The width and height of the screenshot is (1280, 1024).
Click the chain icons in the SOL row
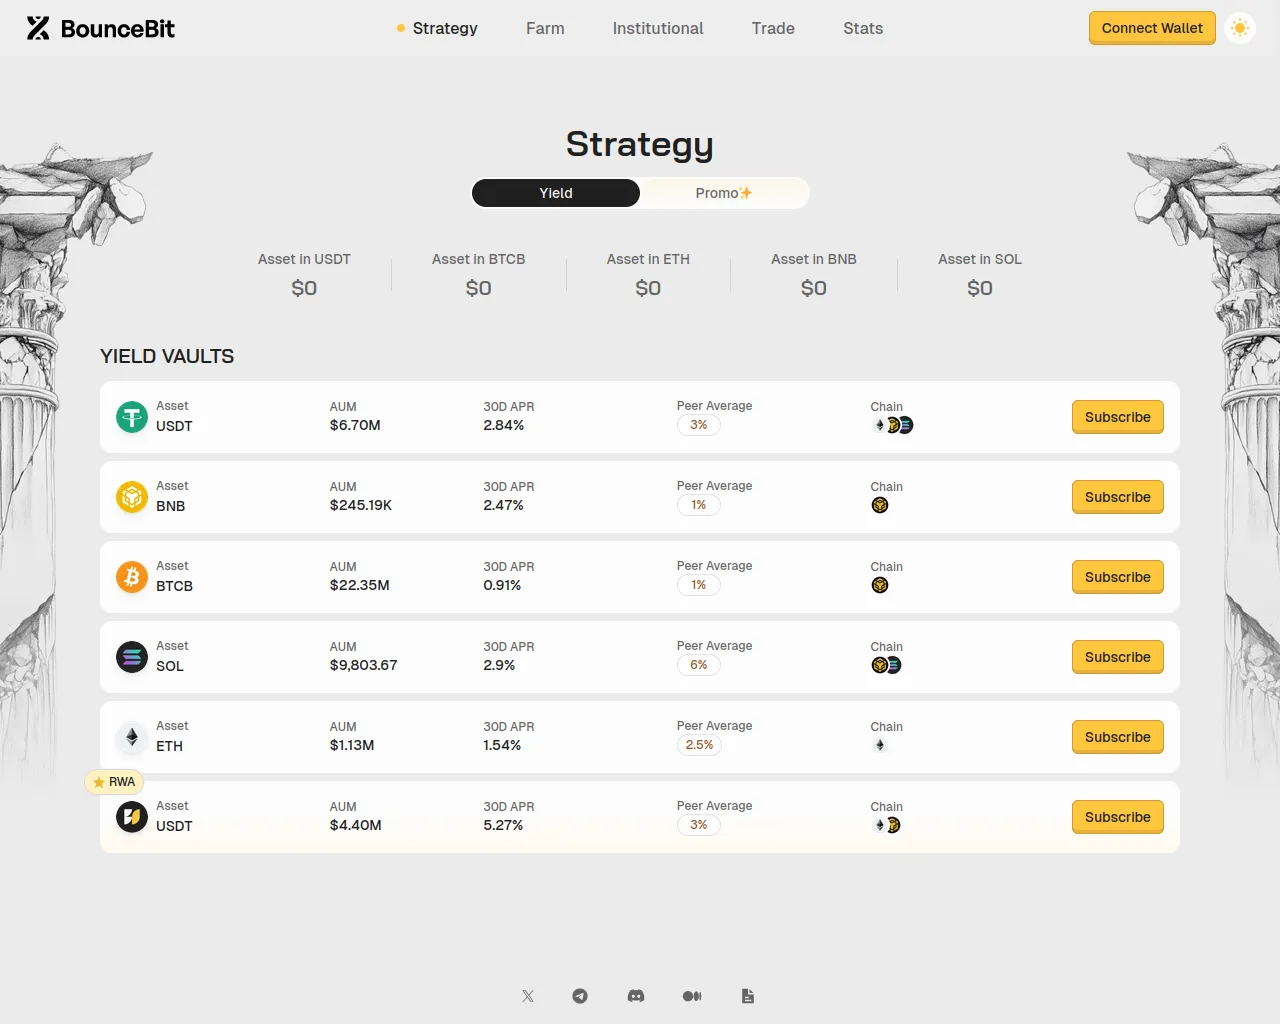pos(886,665)
